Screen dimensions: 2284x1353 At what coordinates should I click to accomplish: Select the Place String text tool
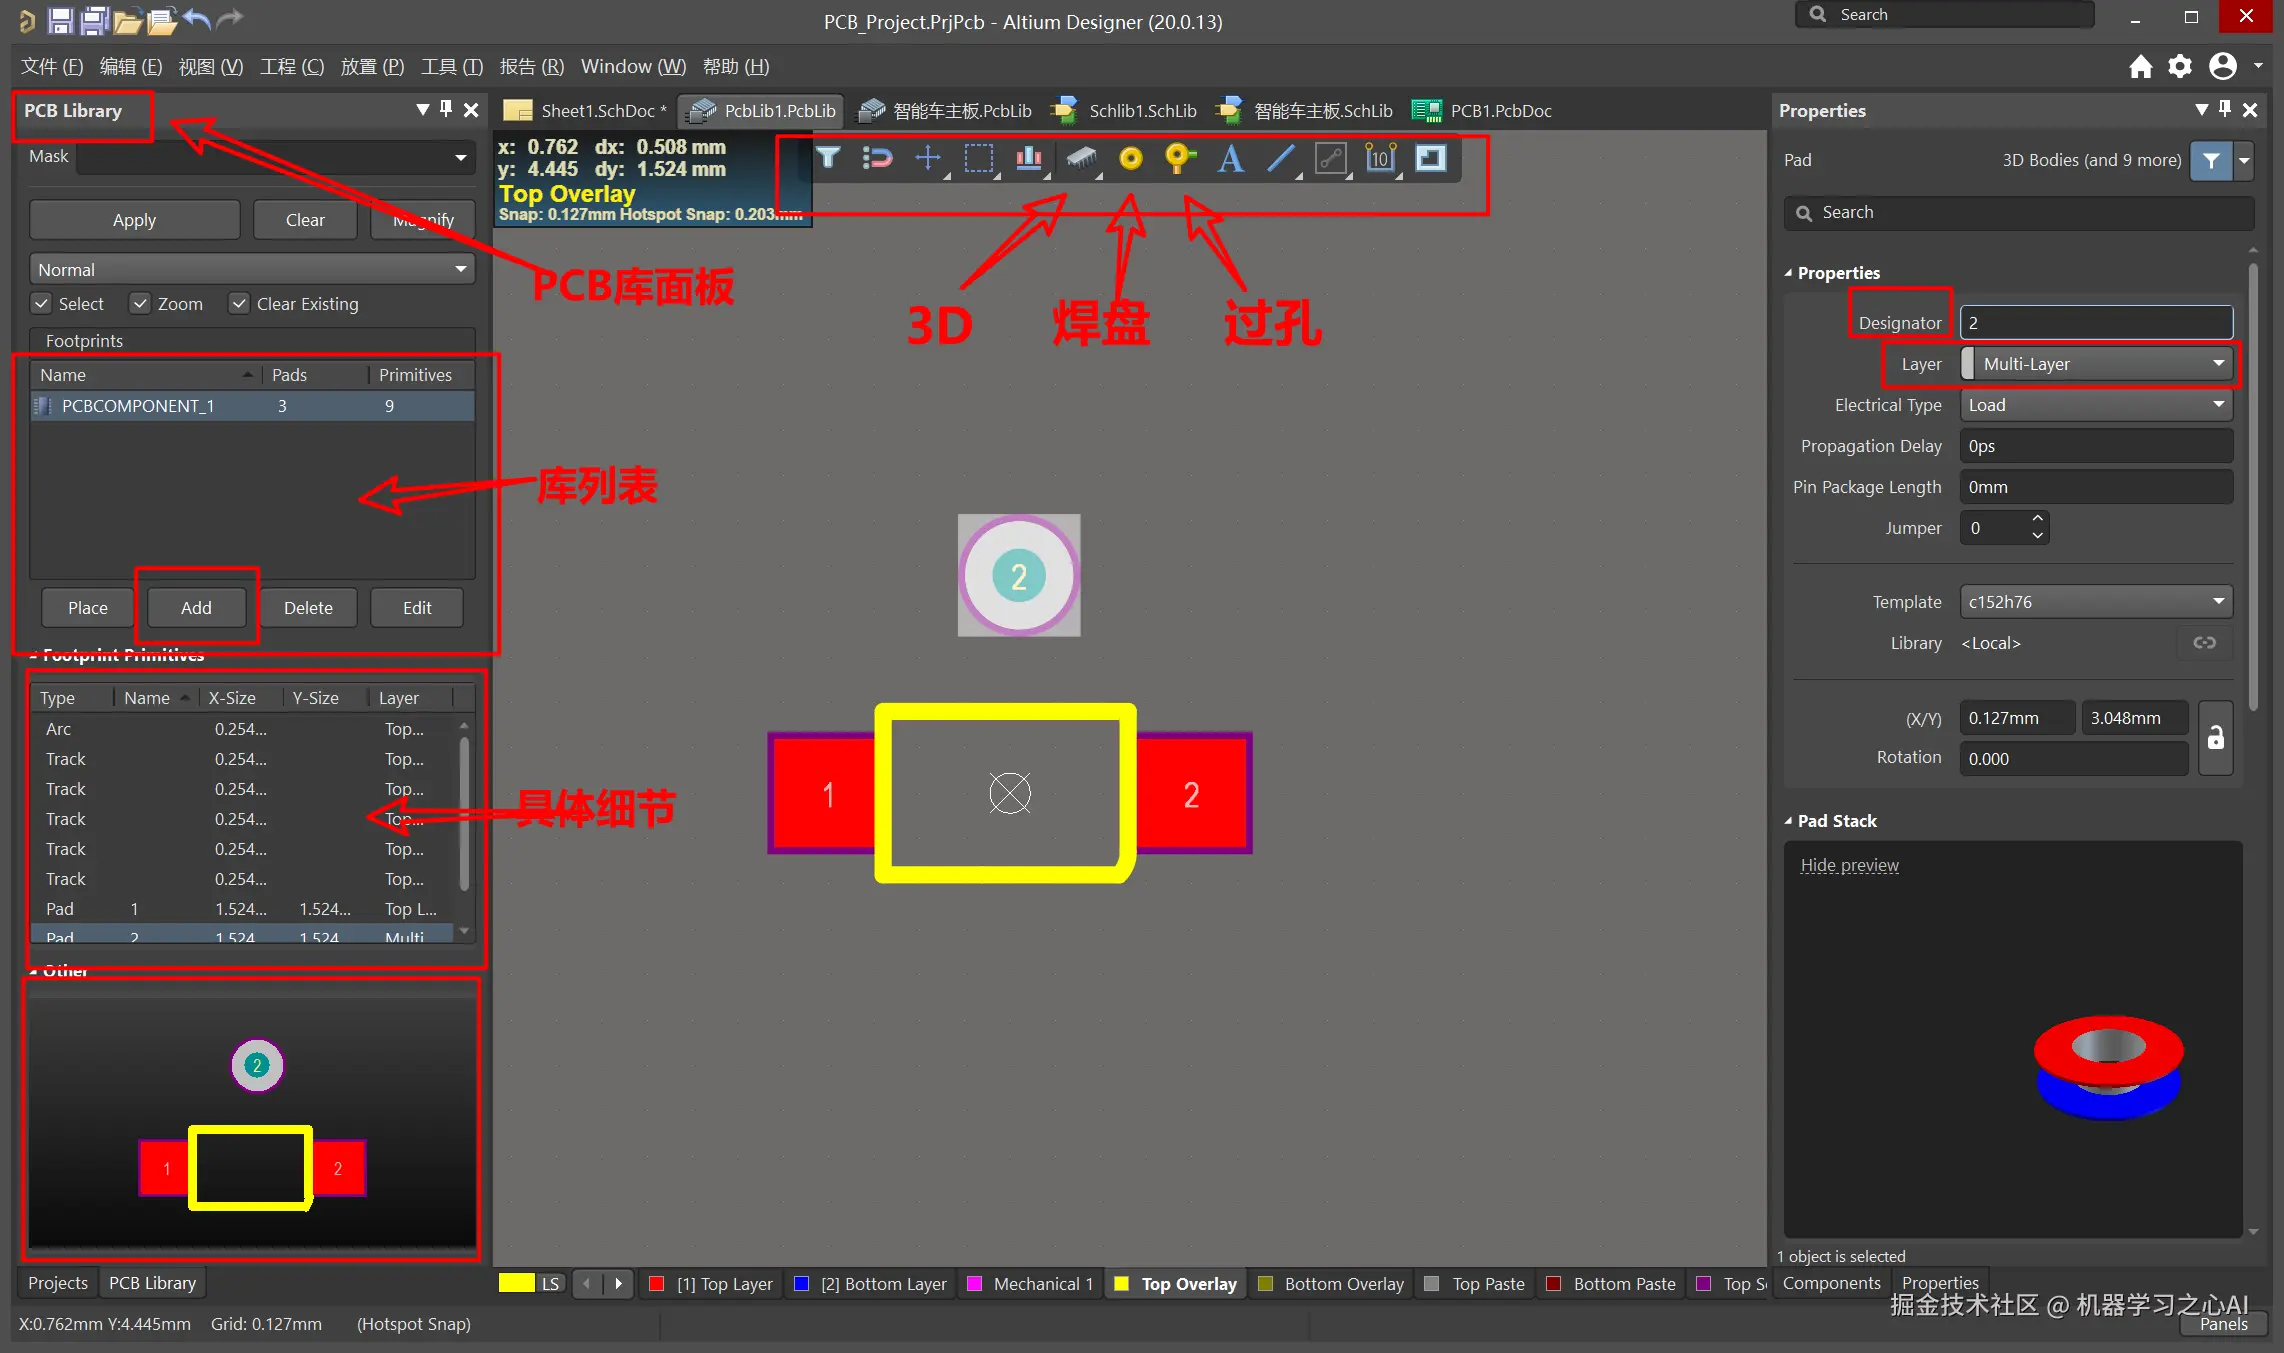tap(1230, 159)
